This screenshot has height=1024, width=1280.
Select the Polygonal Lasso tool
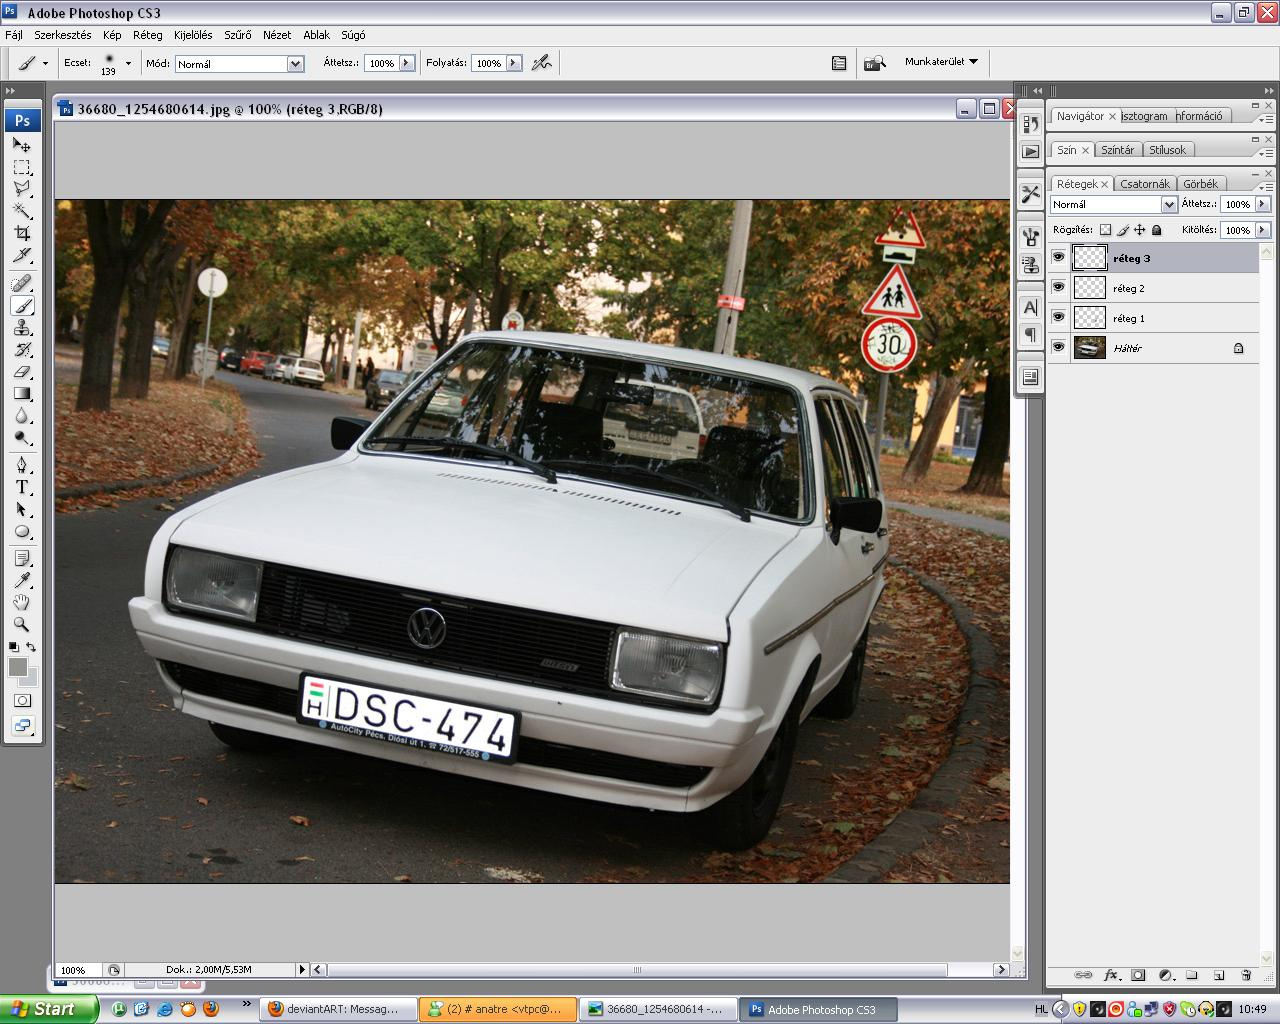tap(22, 188)
